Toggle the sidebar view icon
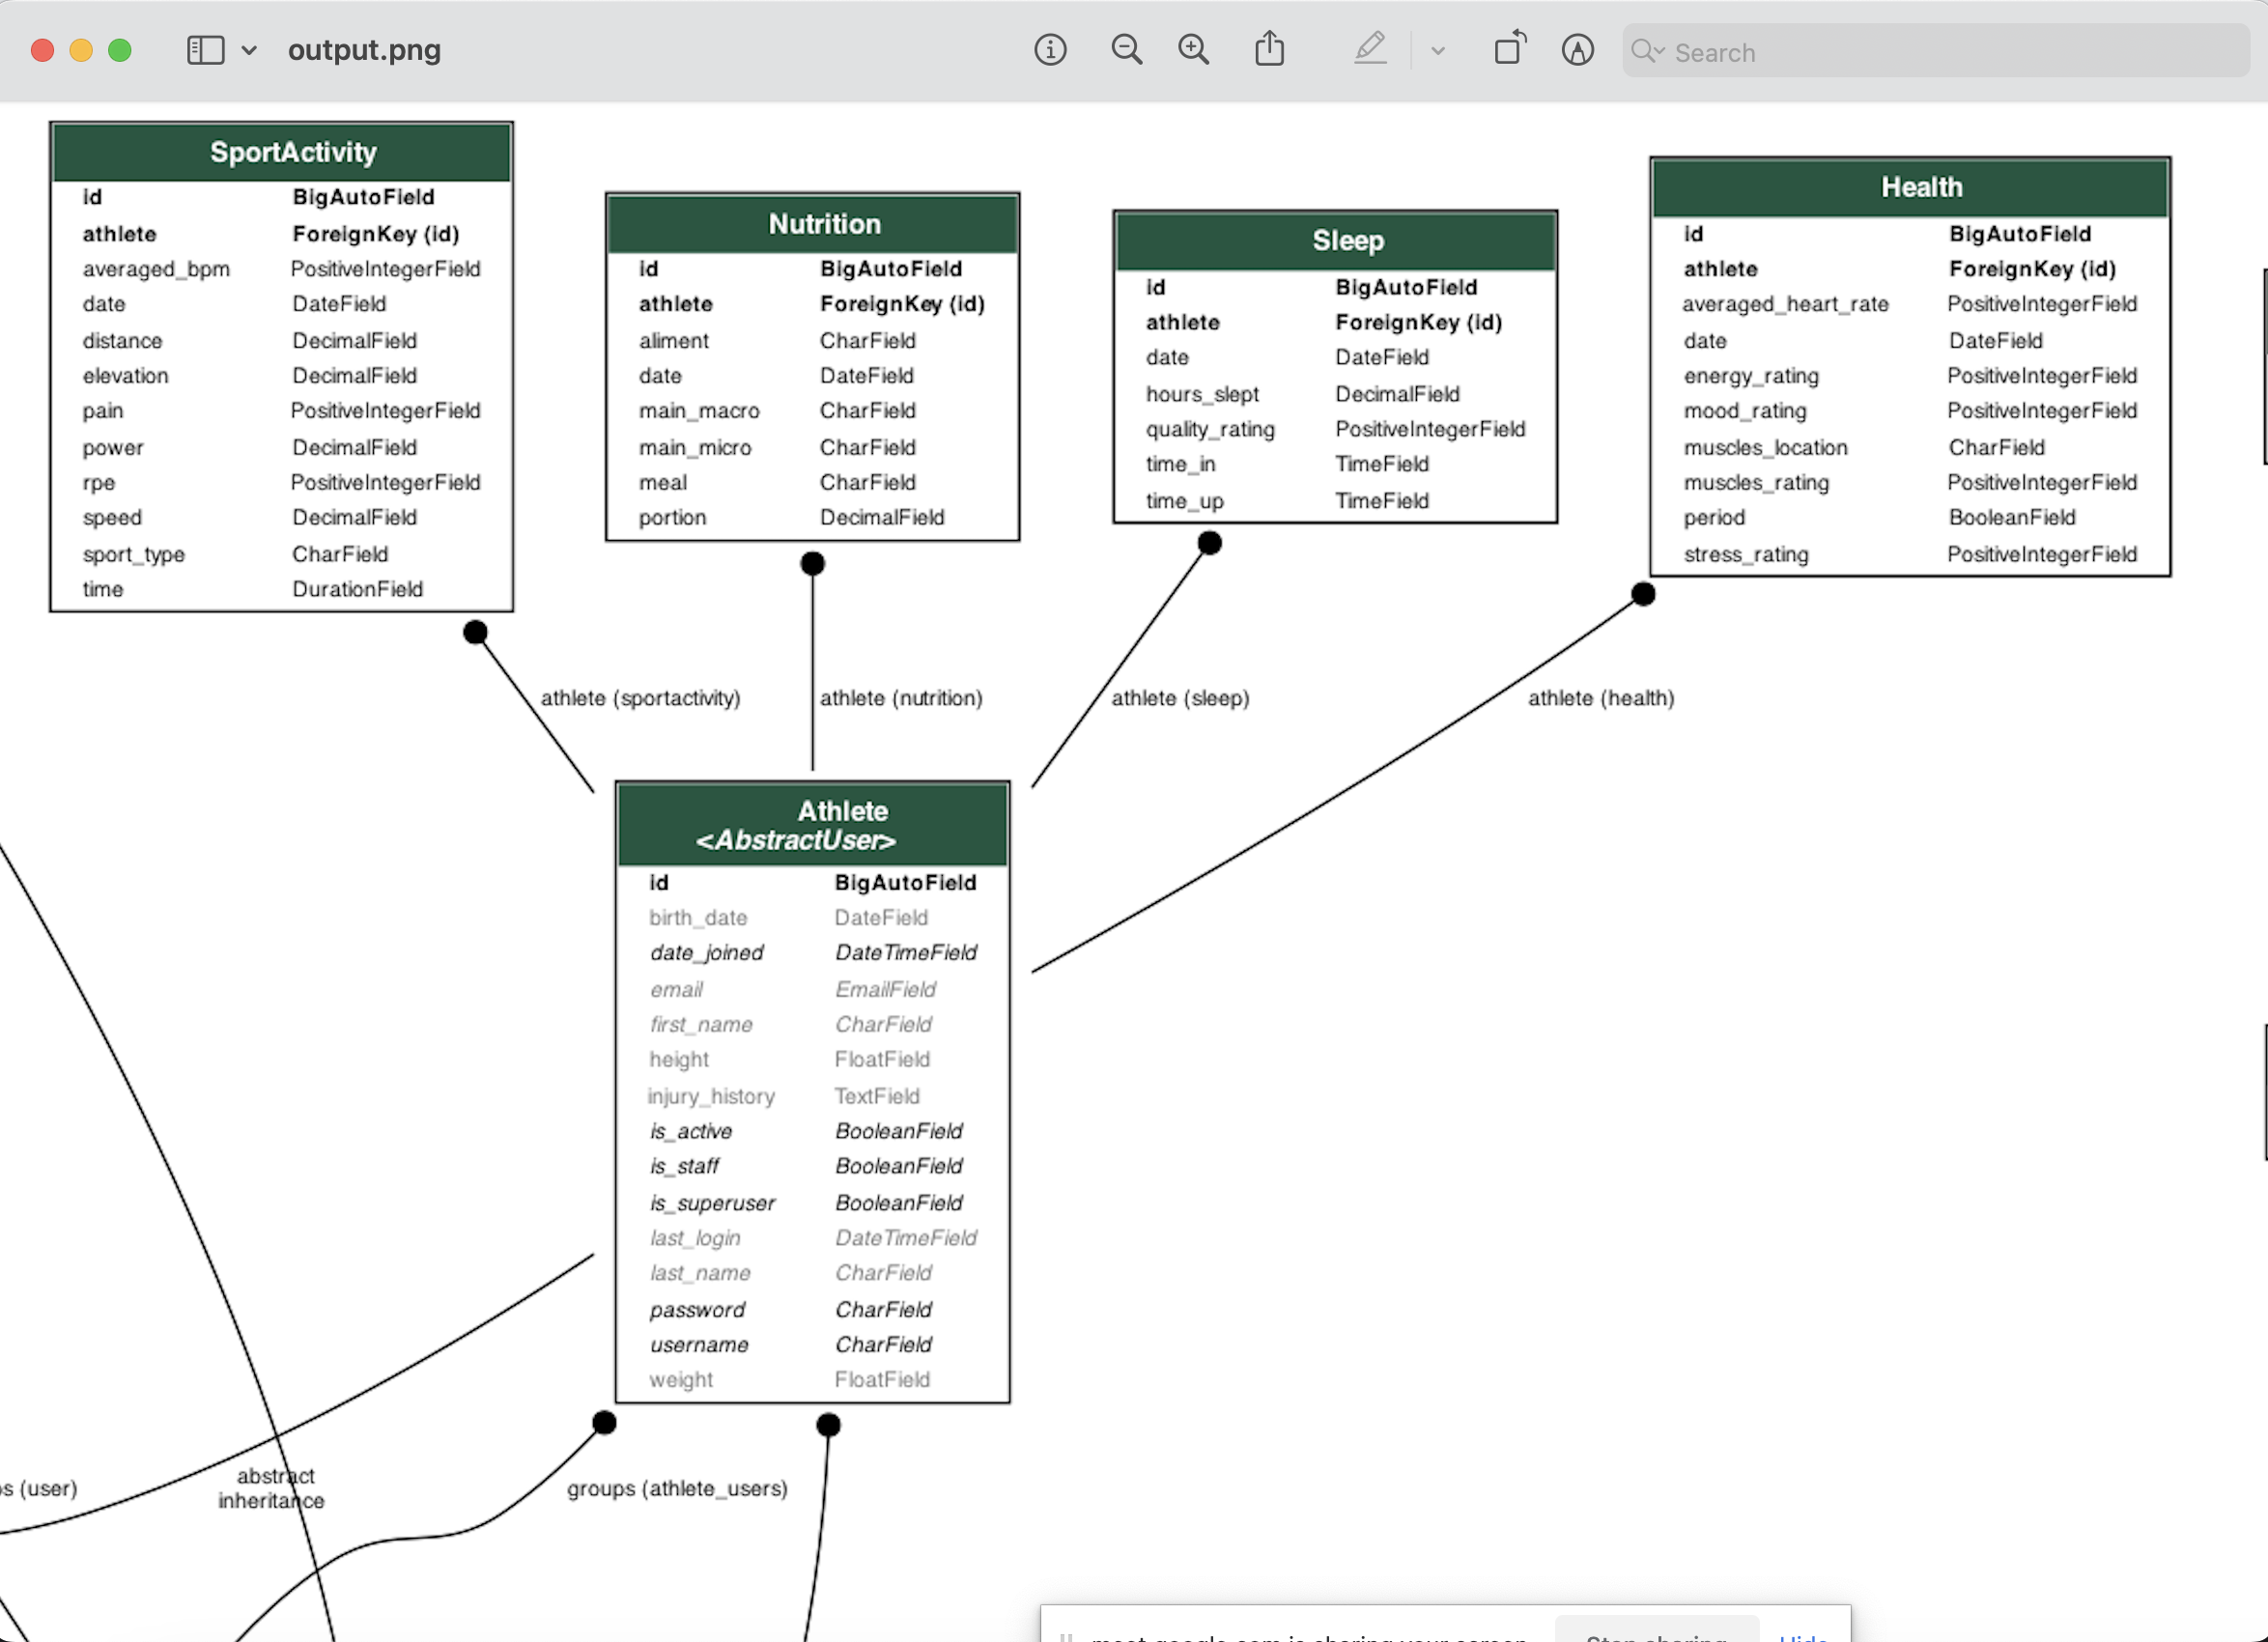The image size is (2268, 1642). (206, 50)
